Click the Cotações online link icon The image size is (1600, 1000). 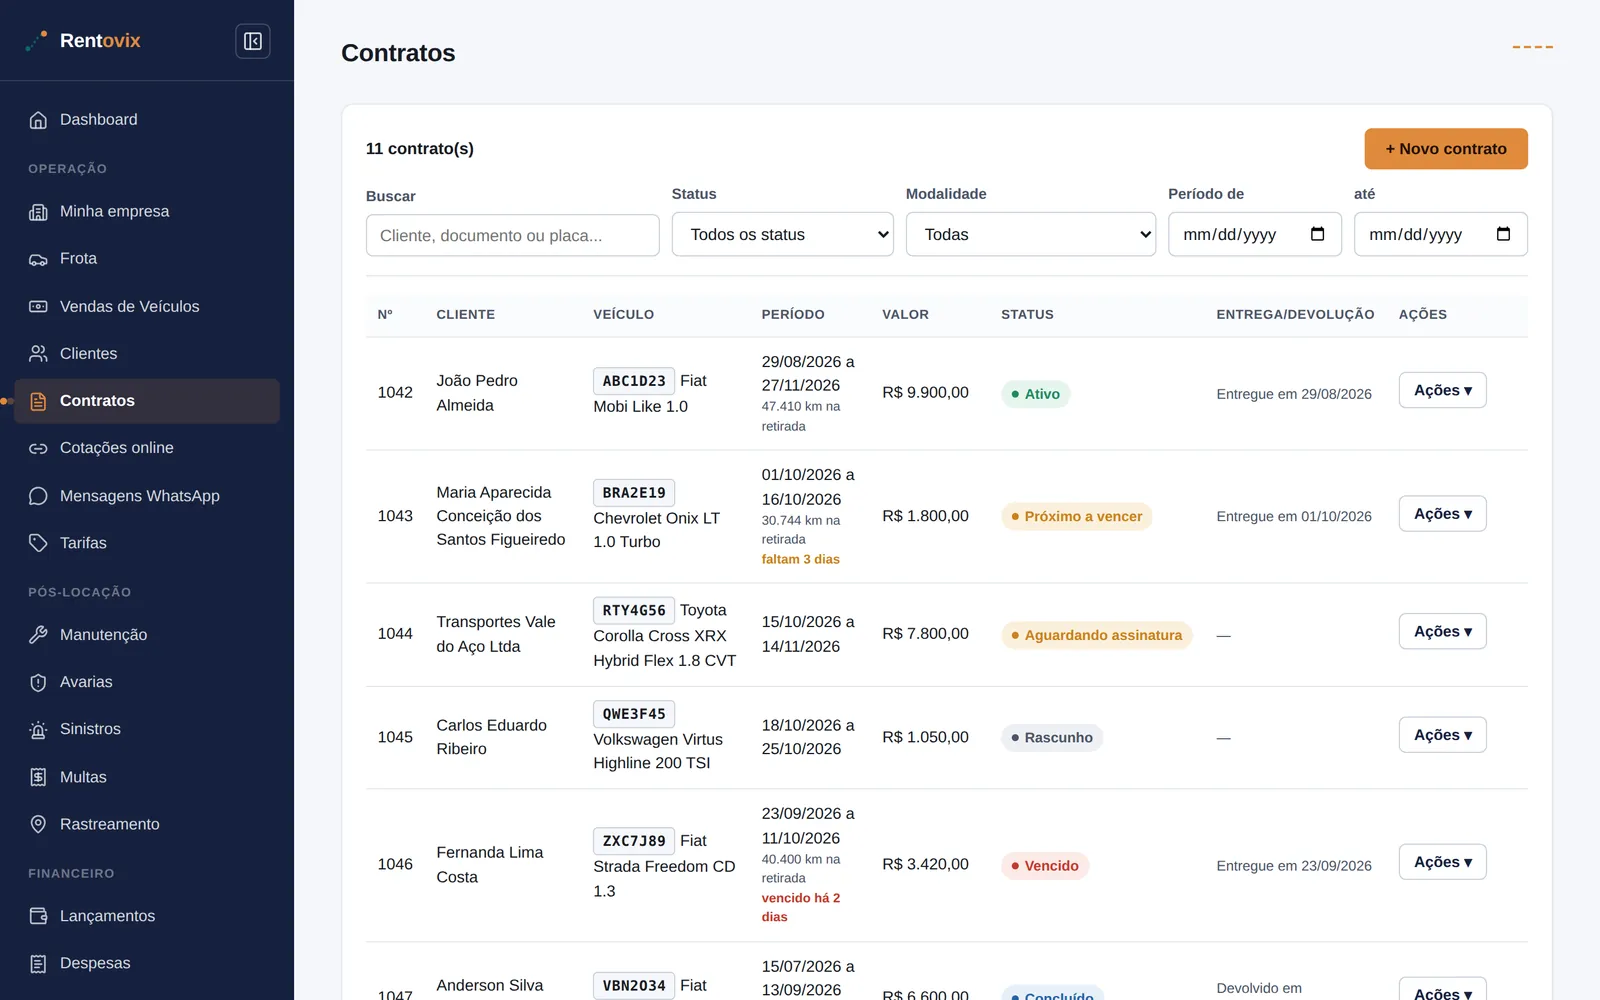pos(38,448)
